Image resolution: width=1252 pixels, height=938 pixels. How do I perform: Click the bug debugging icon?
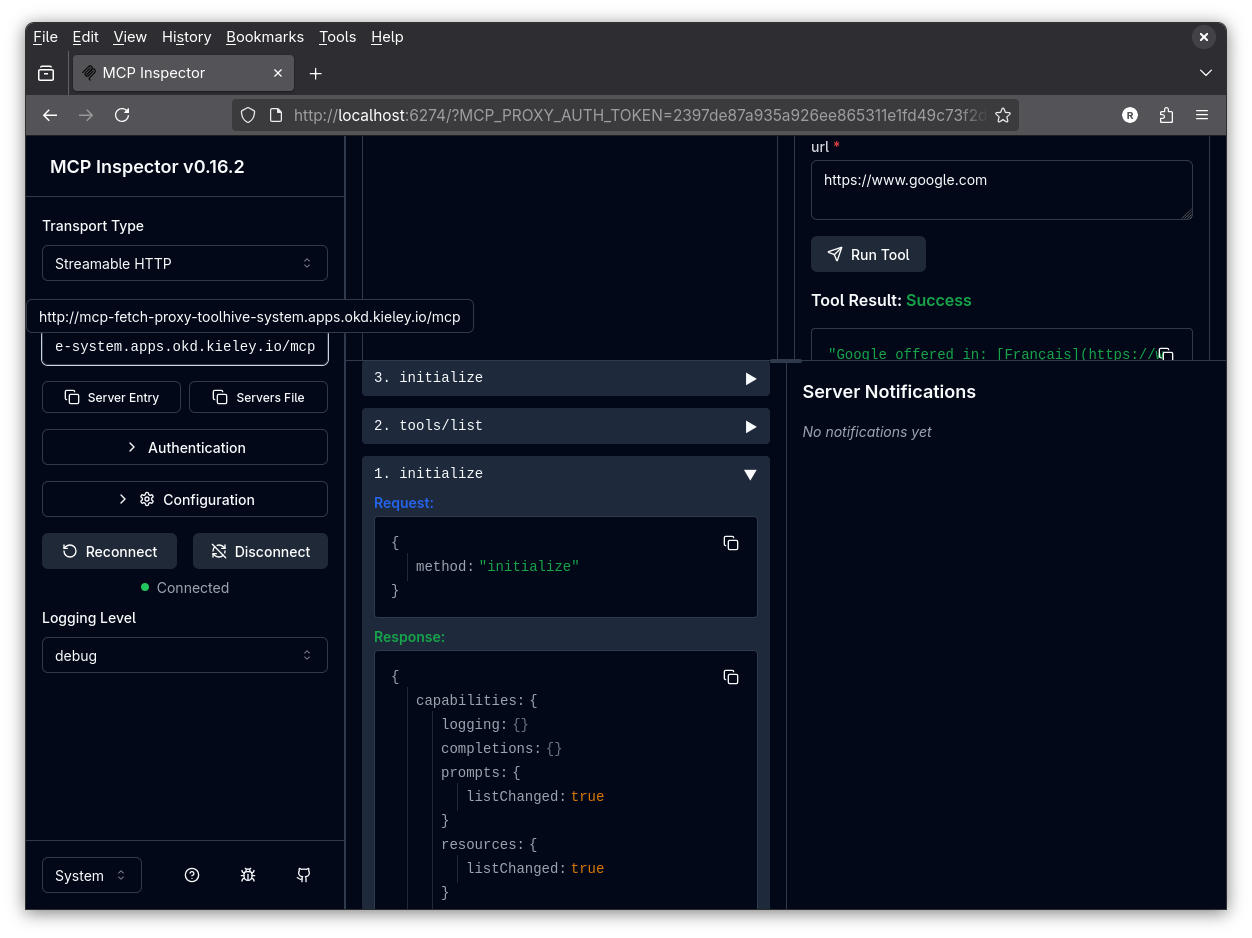(x=248, y=875)
